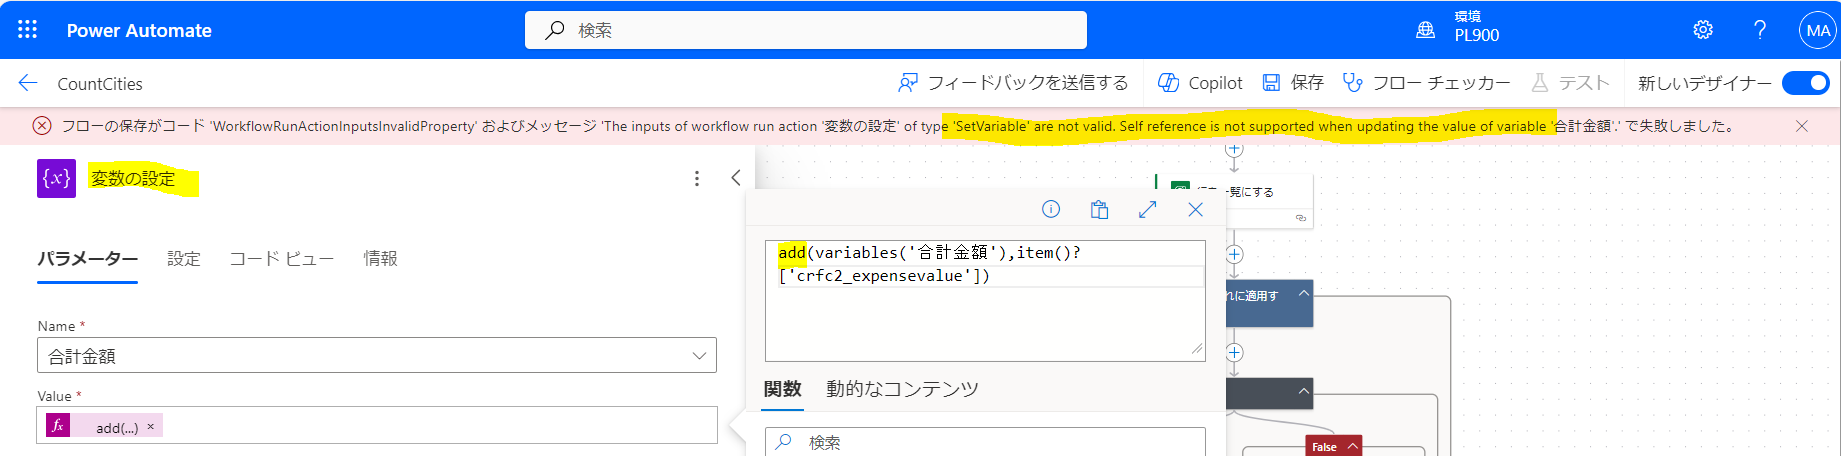Click the Power Automate title link

click(x=139, y=31)
